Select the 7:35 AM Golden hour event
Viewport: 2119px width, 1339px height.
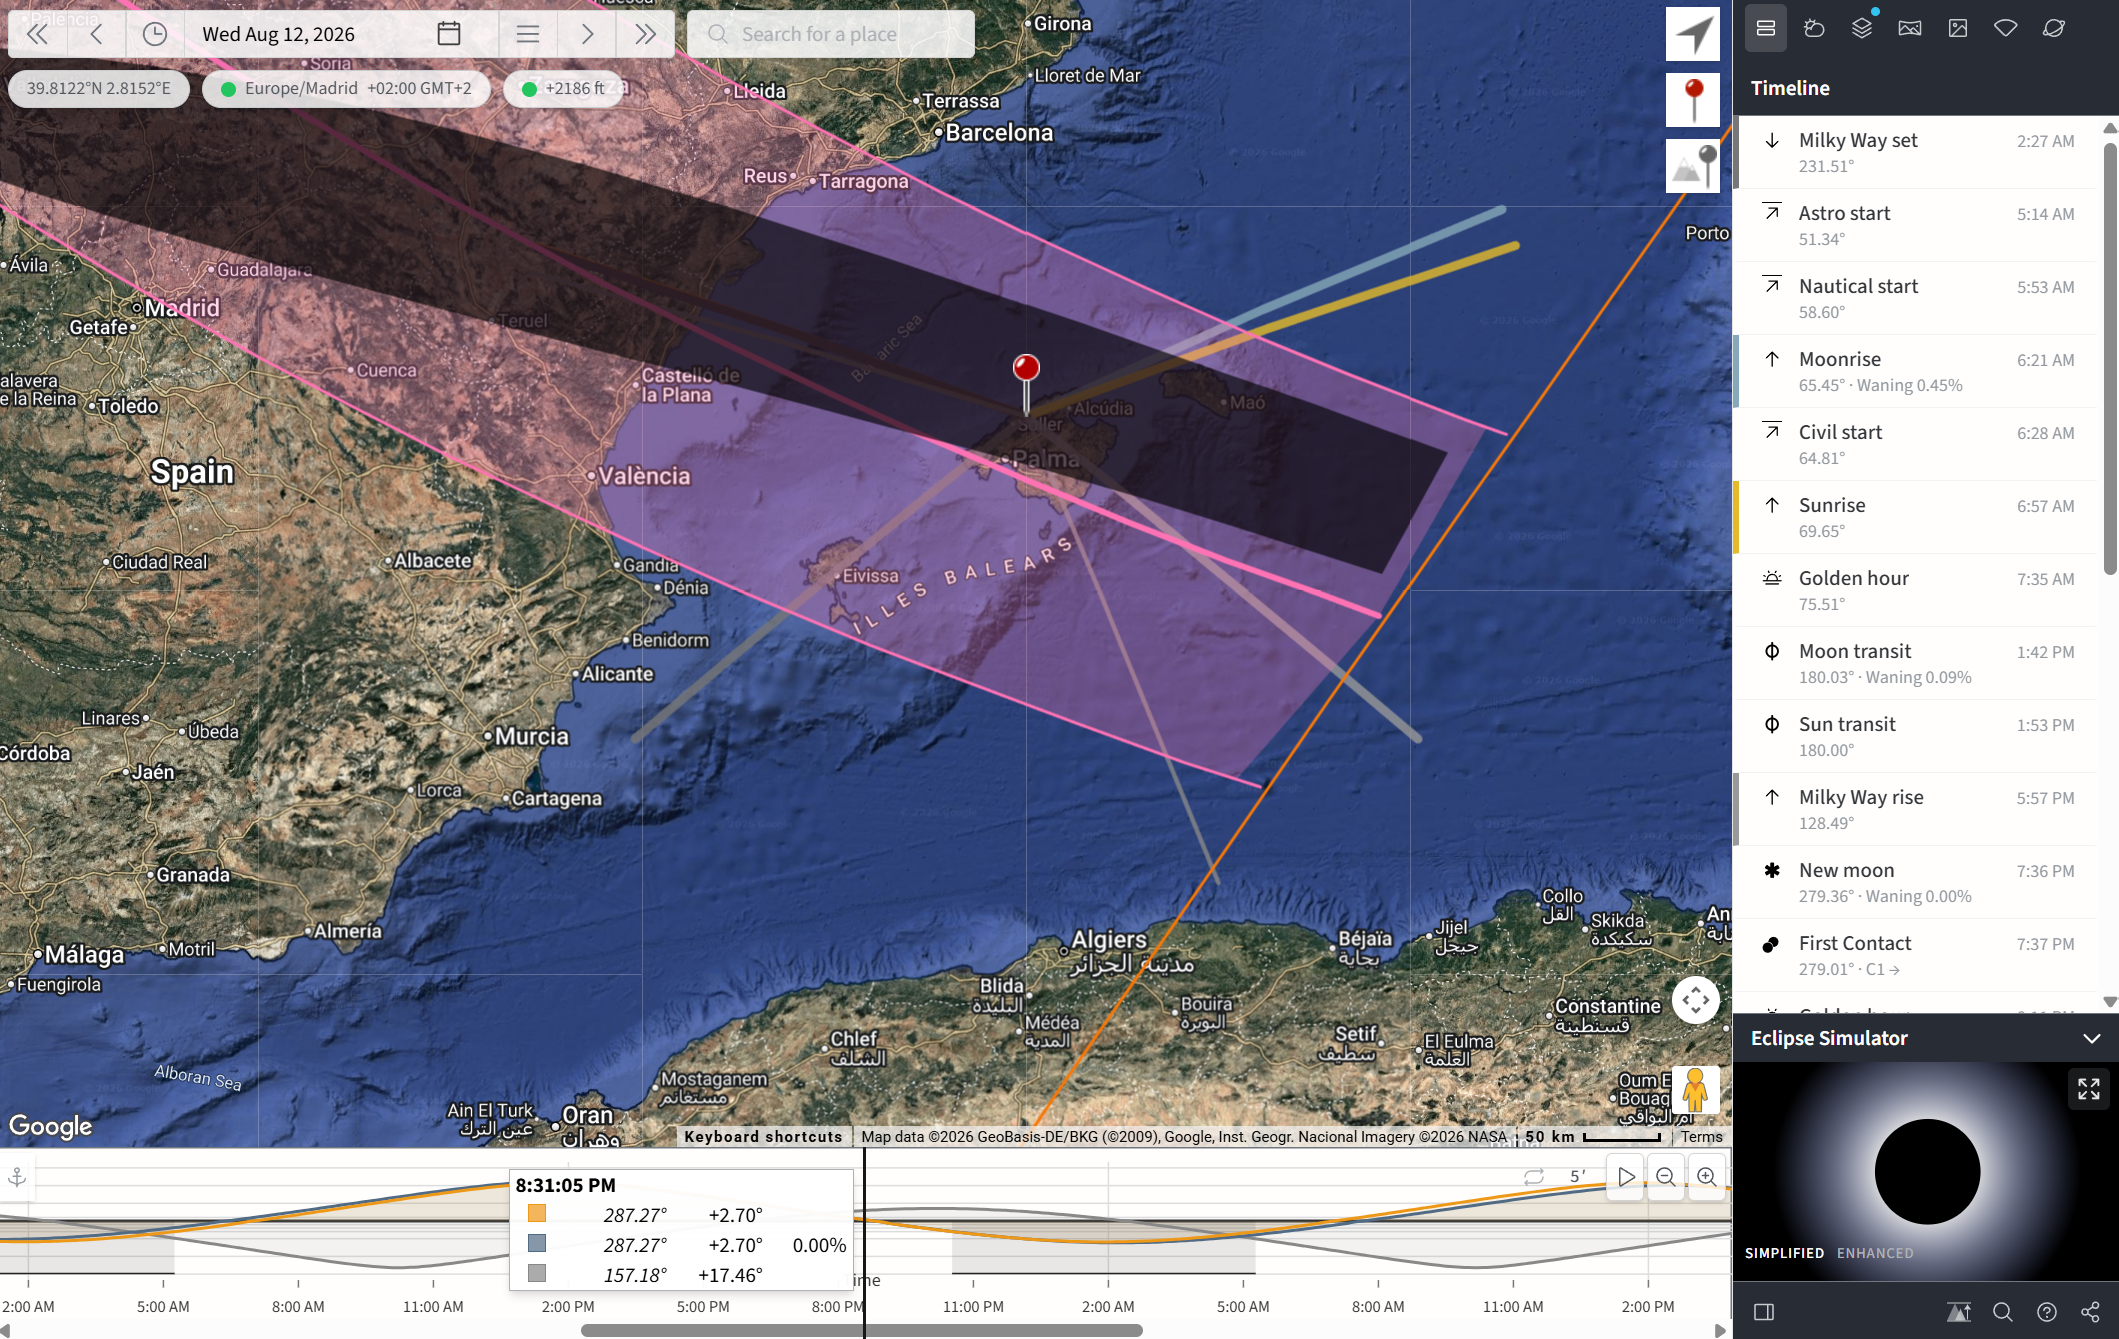[1916, 590]
